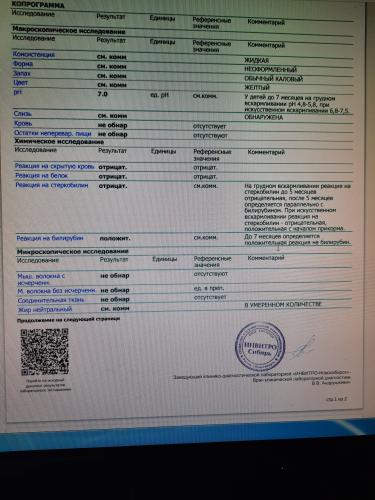Viewport: 375px width, 500px height.
Task: Click the pH test name
Action: coord(18,92)
